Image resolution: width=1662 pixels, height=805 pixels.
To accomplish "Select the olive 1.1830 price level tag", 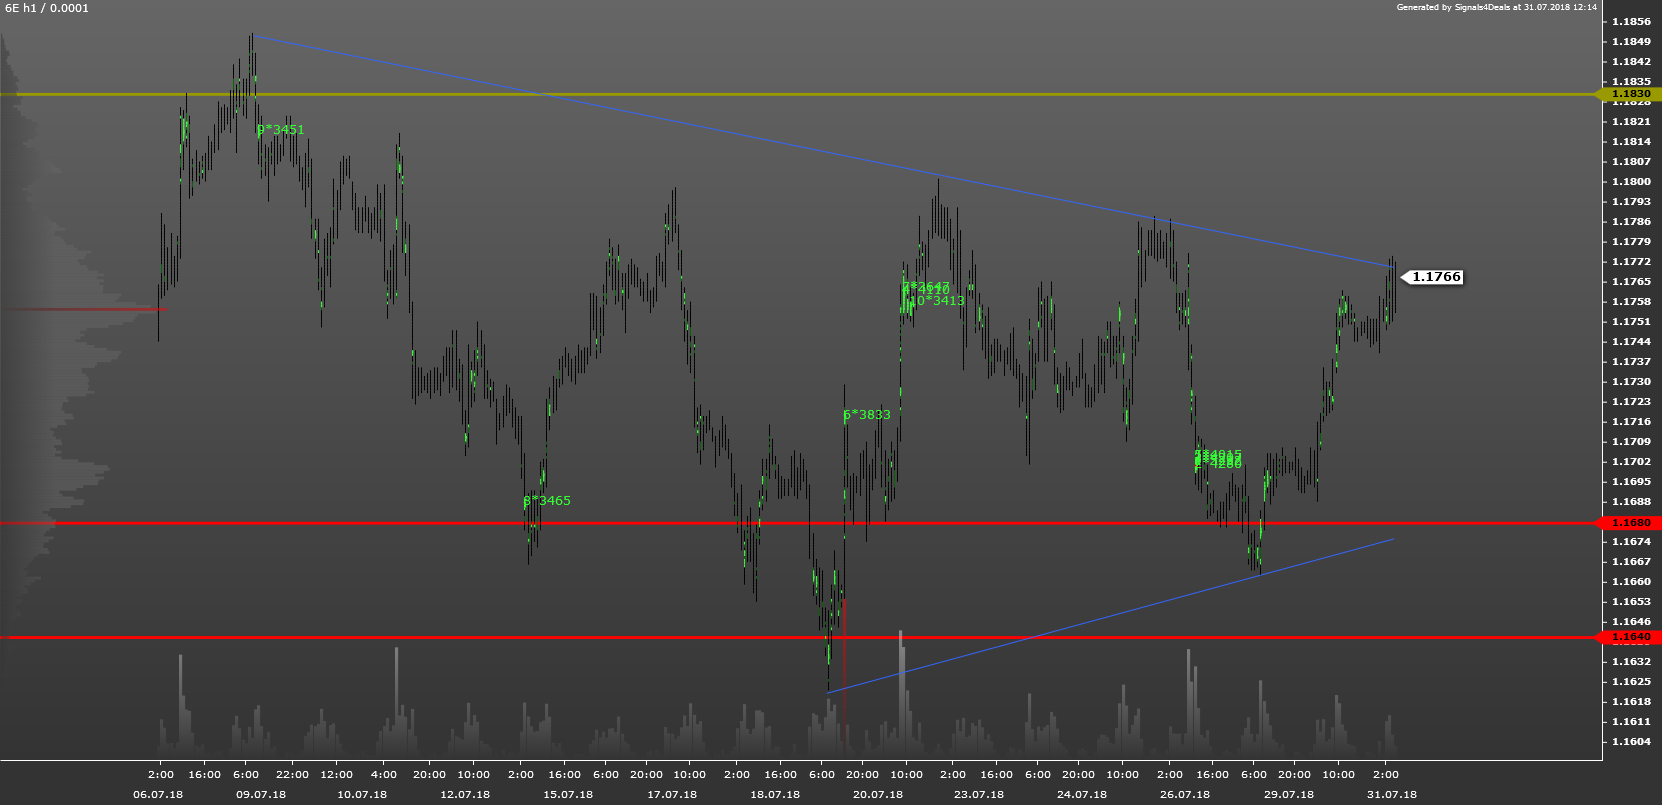I will 1630,94.
